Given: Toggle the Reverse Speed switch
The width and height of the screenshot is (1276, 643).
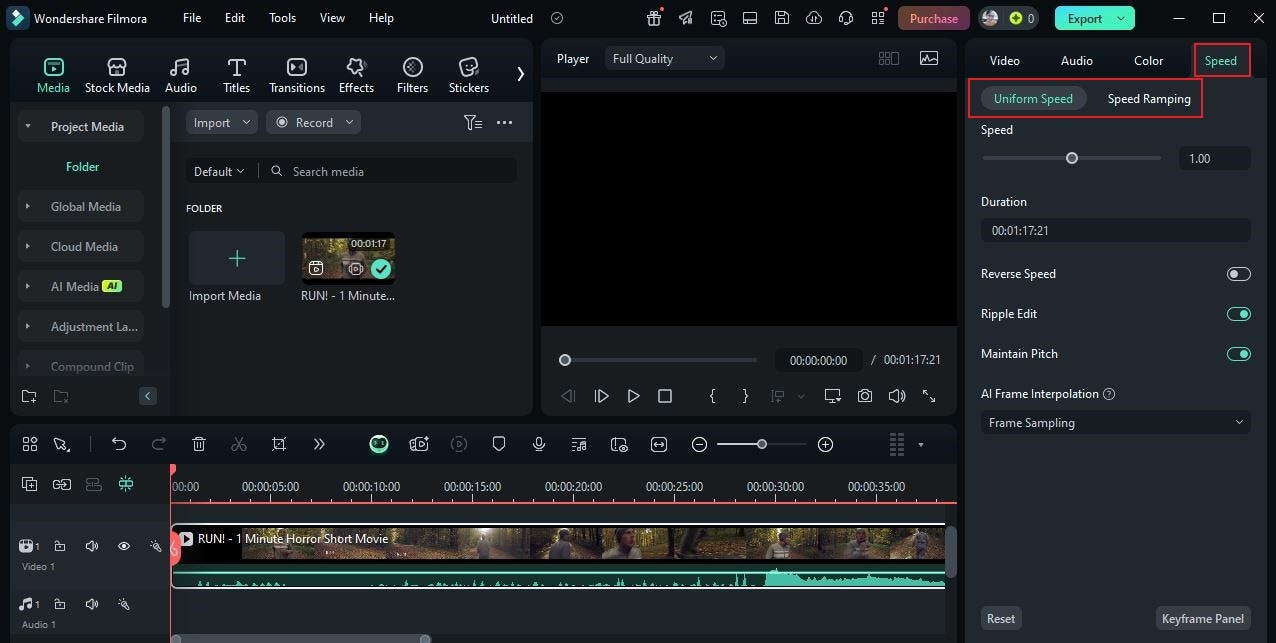Looking at the screenshot, I should click(1238, 274).
